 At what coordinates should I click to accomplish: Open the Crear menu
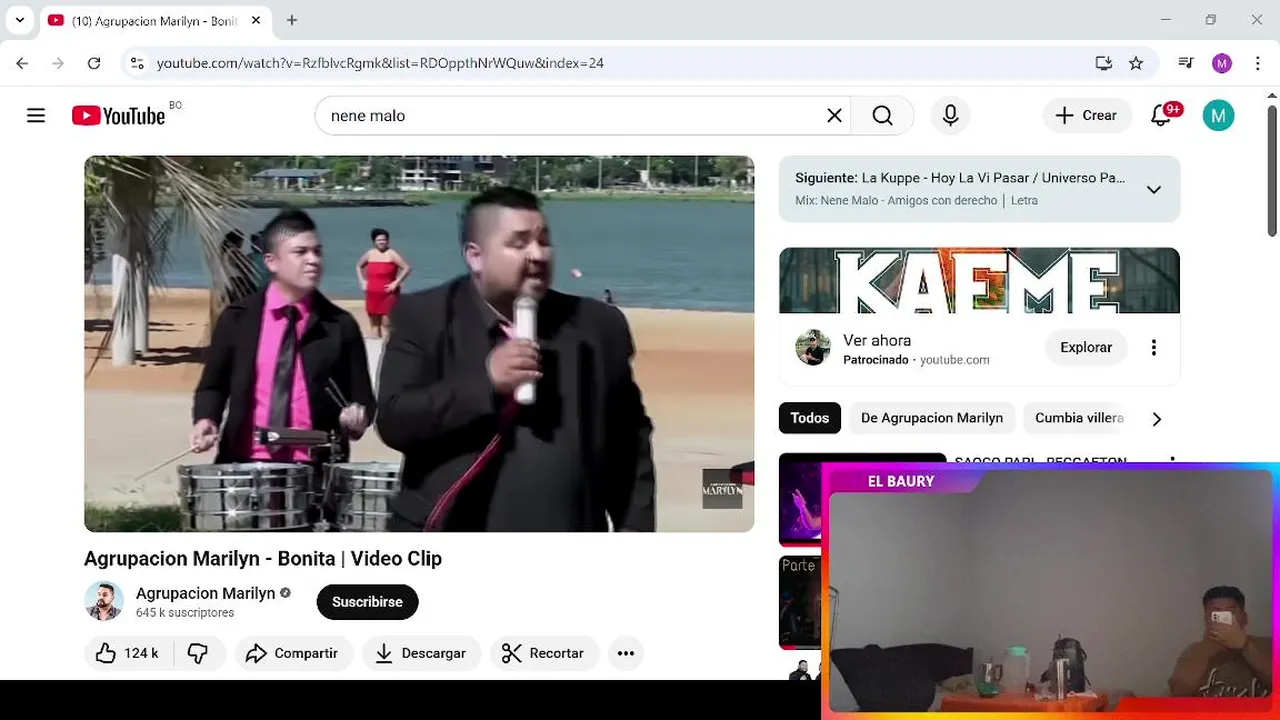click(1087, 115)
